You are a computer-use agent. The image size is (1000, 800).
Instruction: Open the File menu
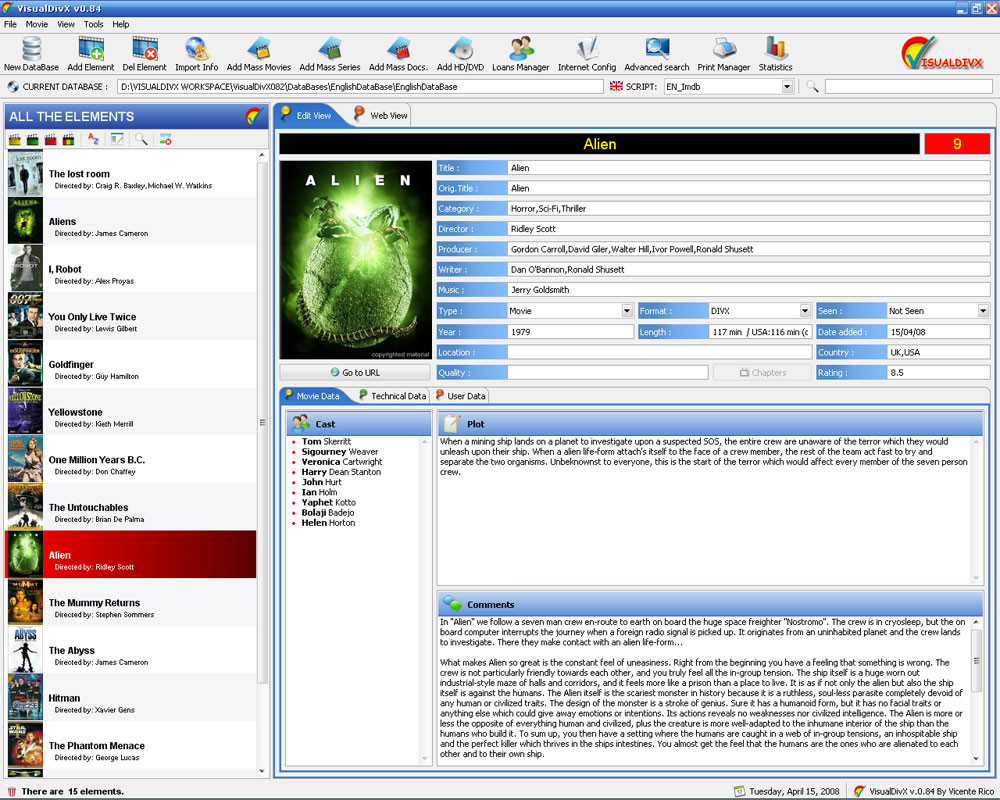coord(10,24)
